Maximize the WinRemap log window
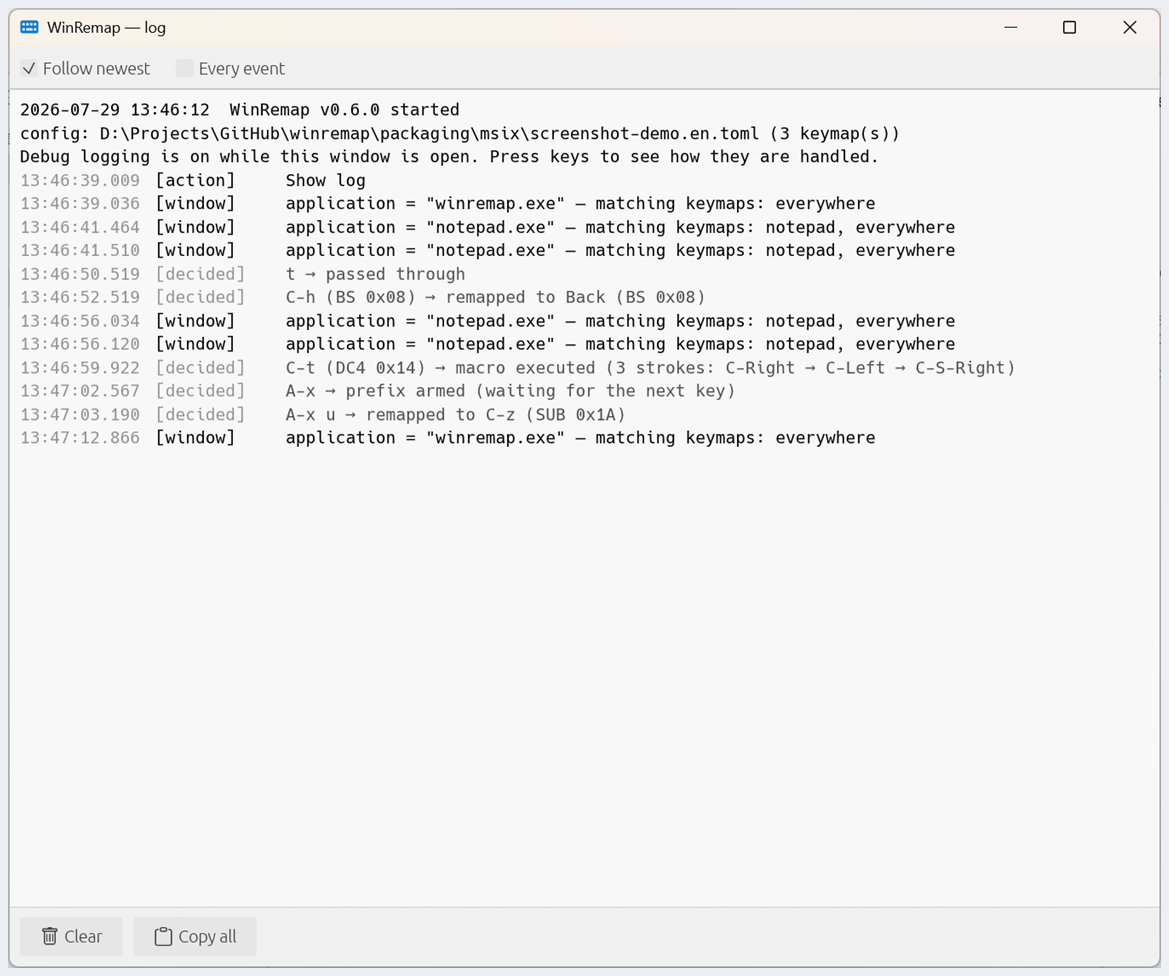The width and height of the screenshot is (1169, 976). click(x=1069, y=28)
